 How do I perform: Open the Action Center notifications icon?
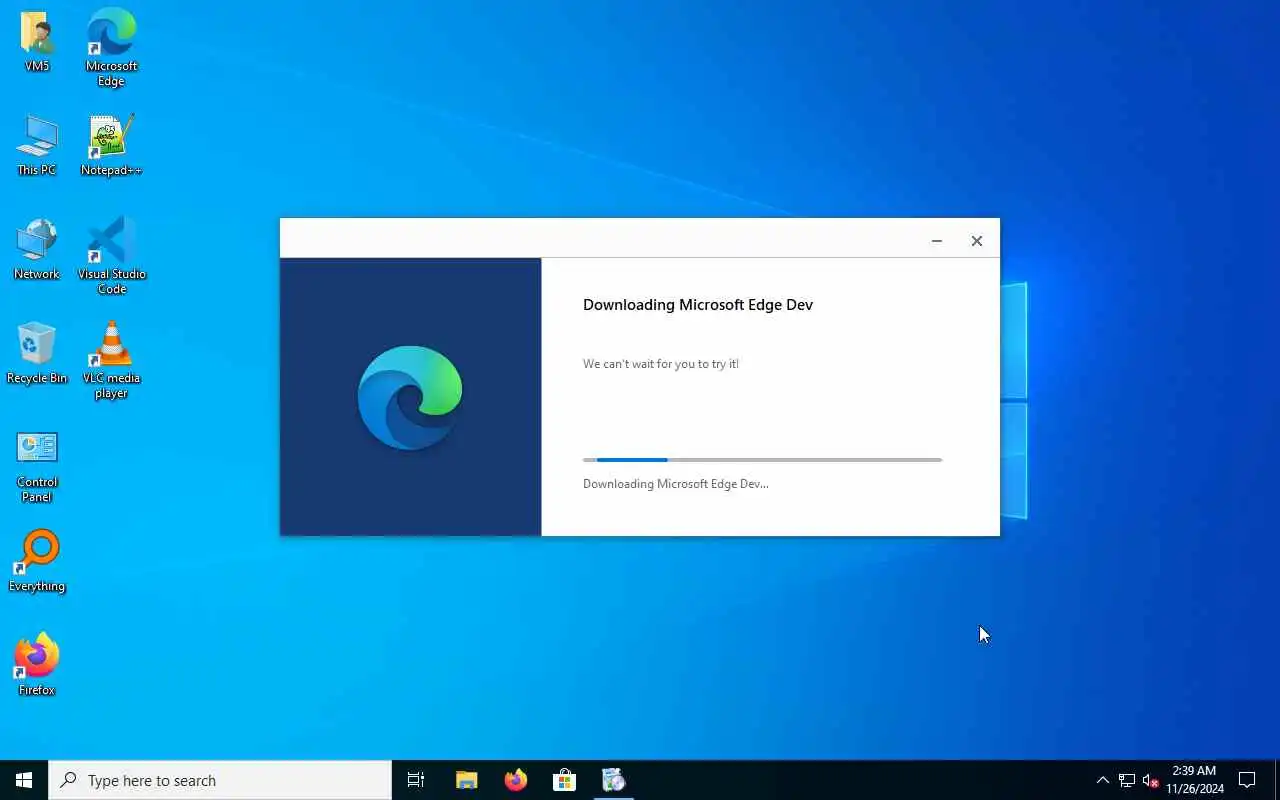(x=1247, y=780)
